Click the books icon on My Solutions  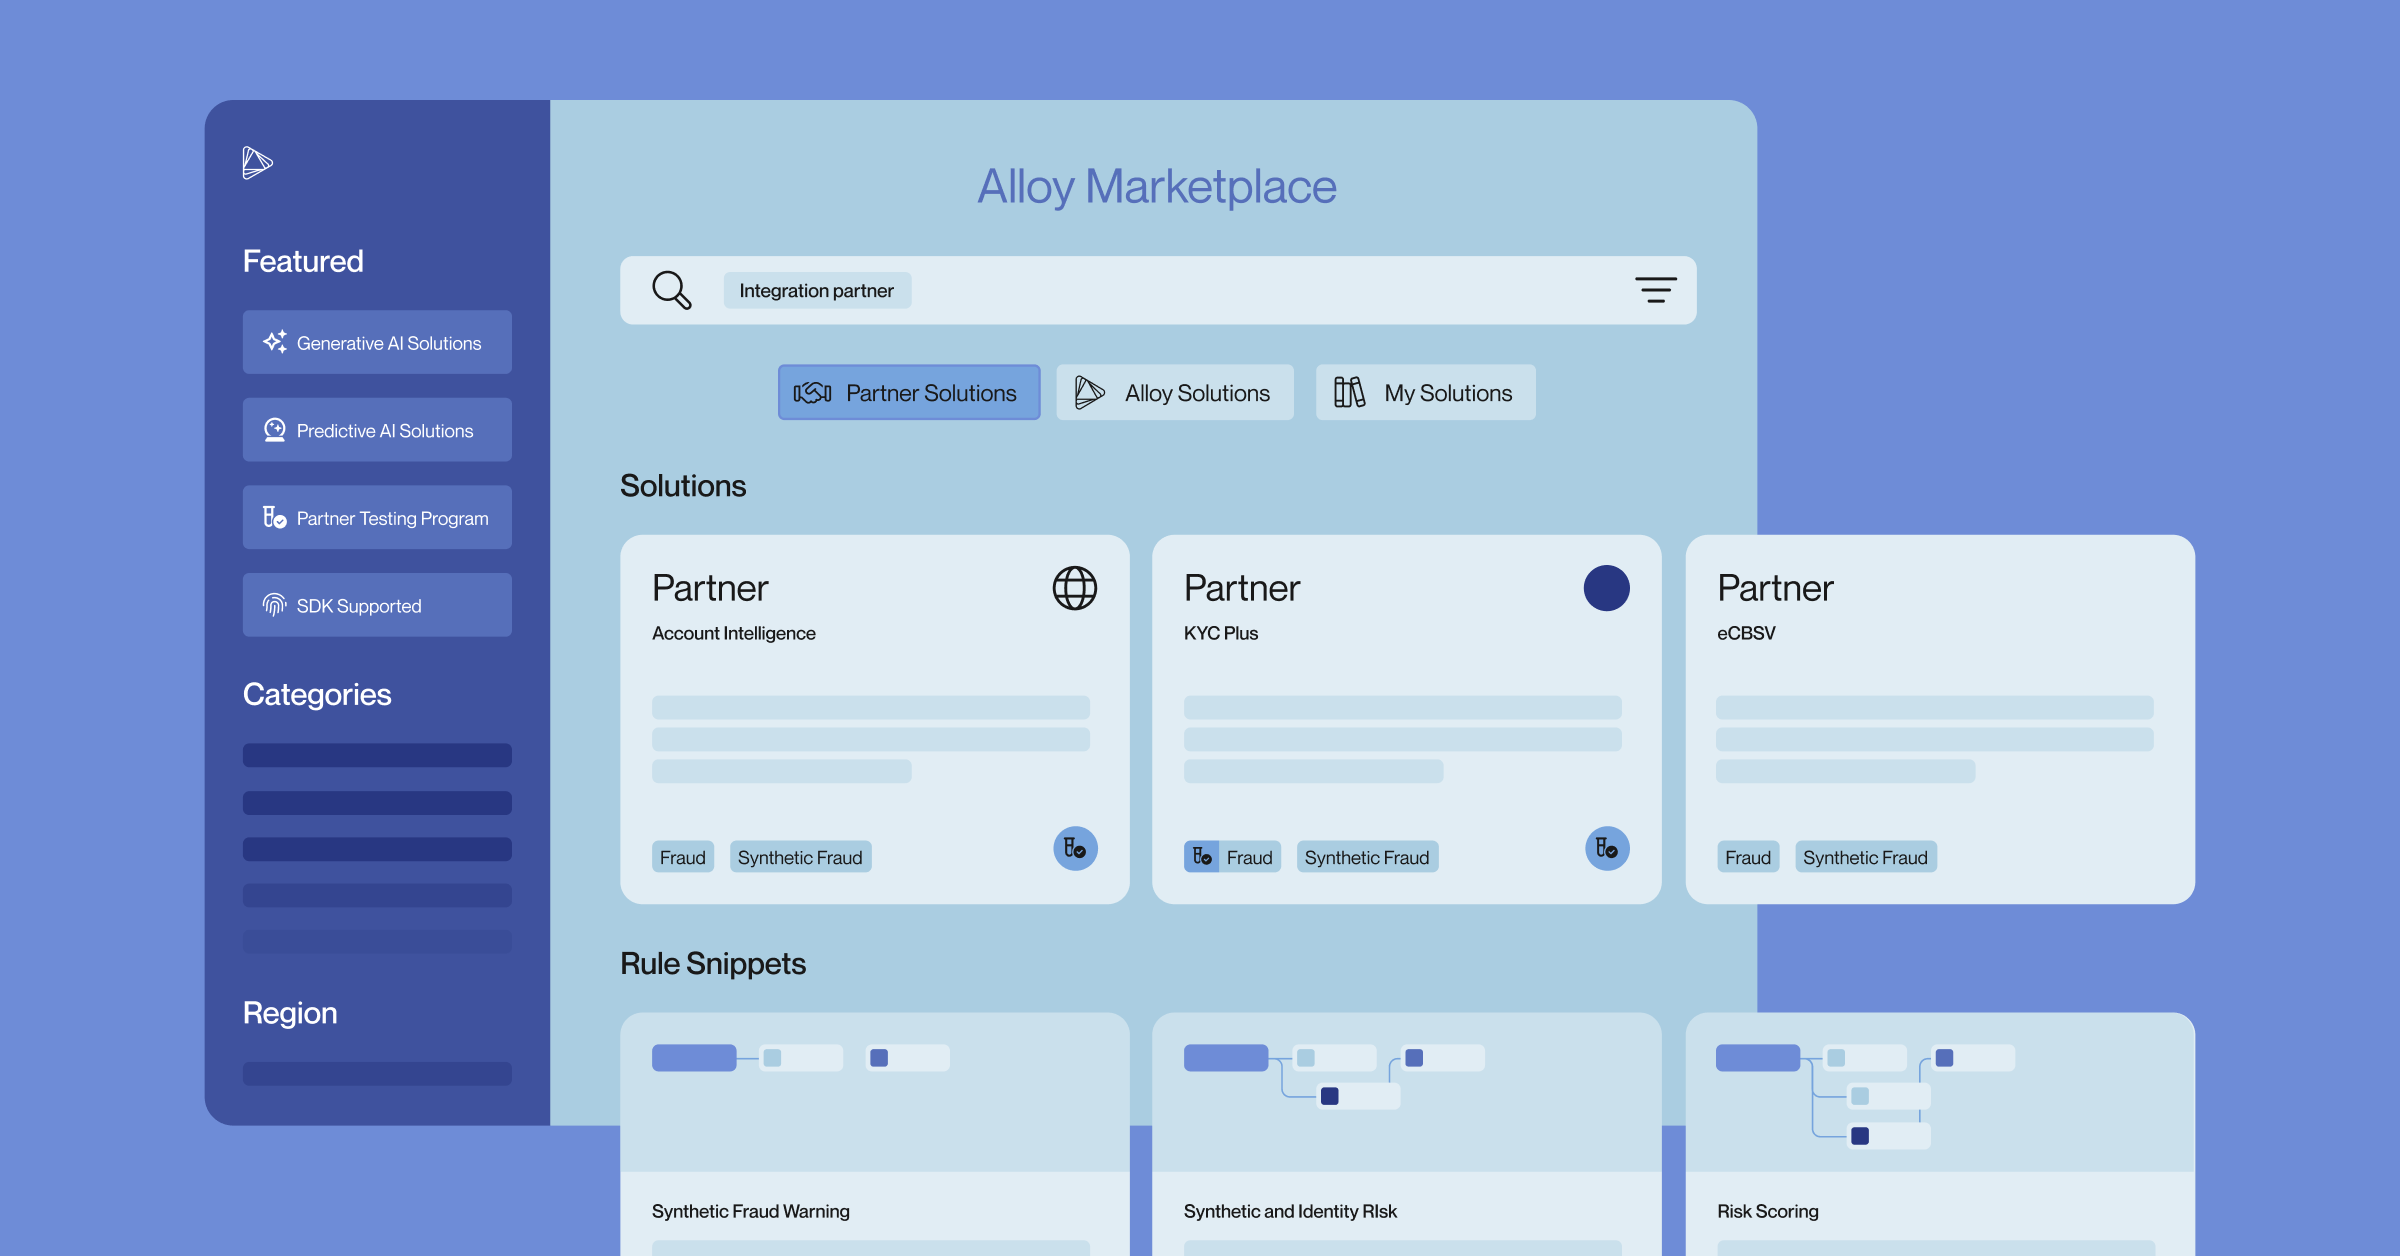(x=1349, y=393)
